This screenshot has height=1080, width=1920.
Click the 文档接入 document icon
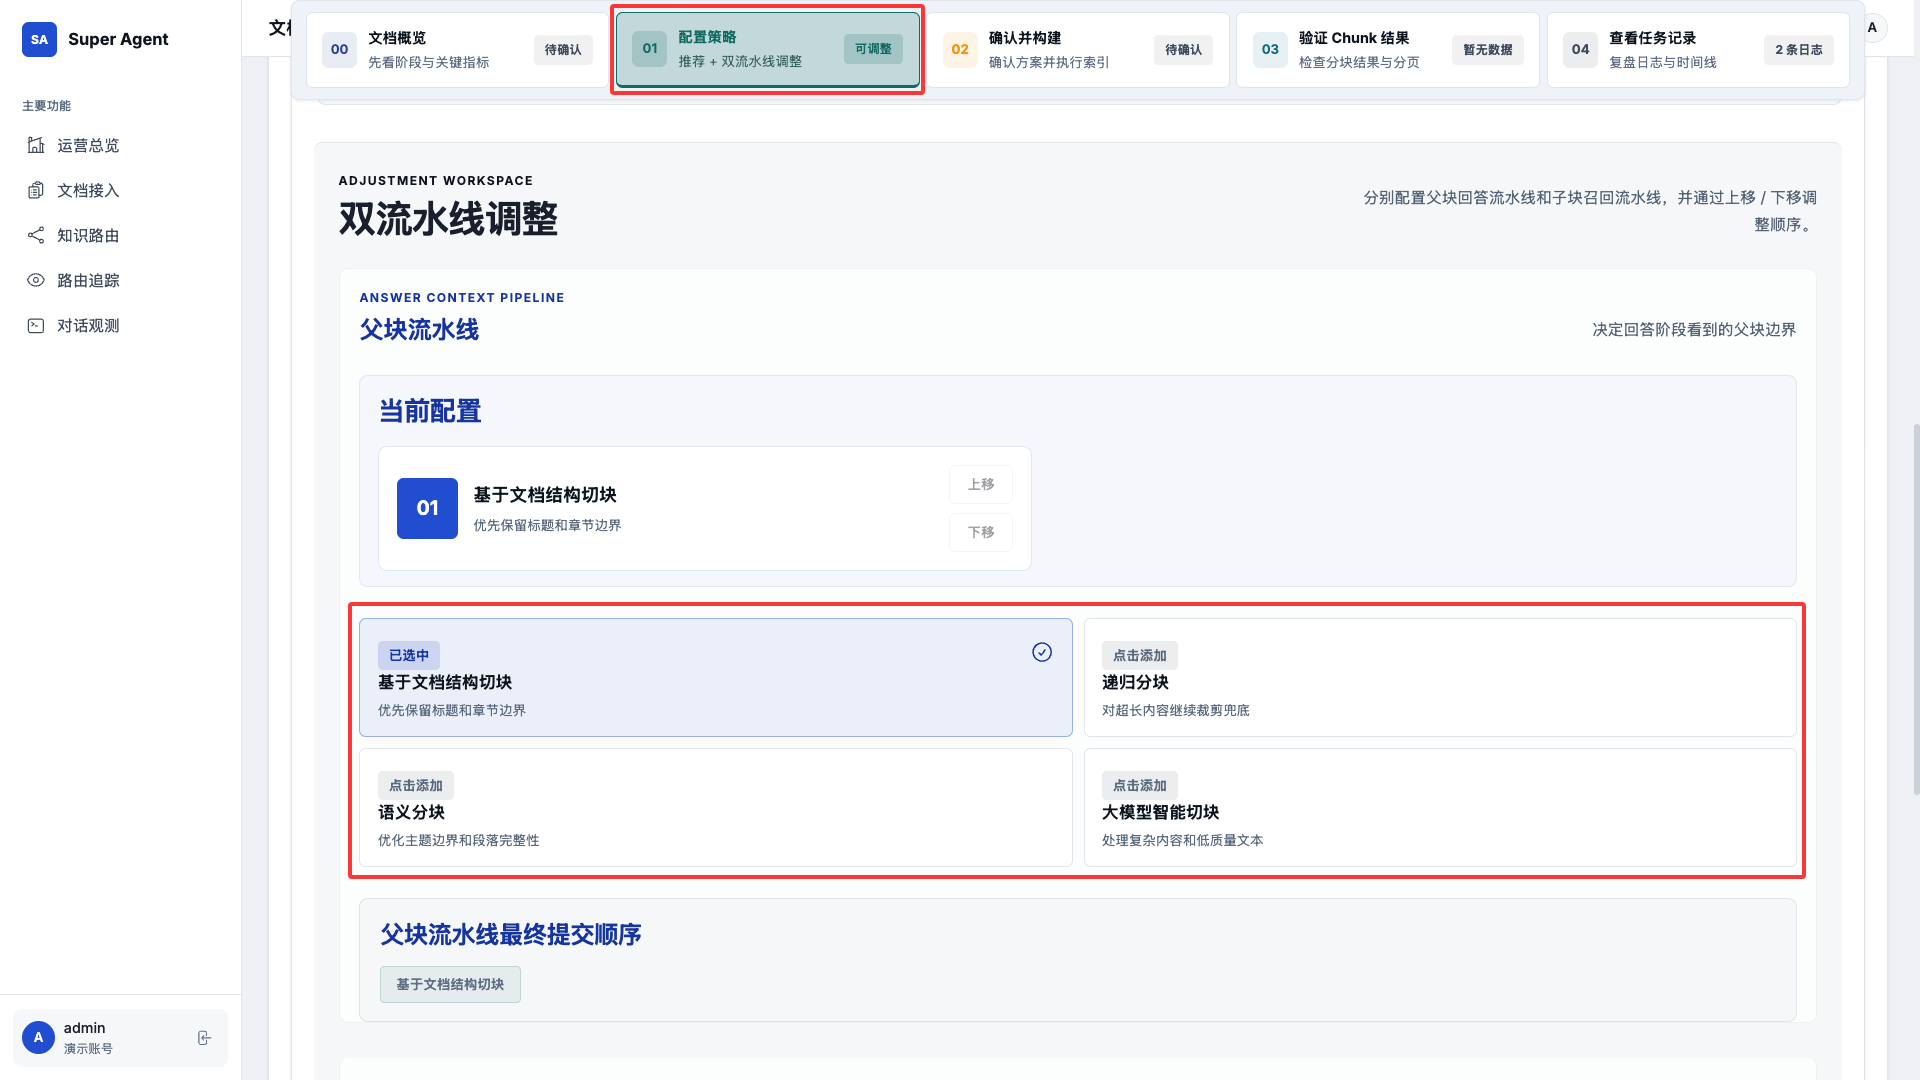pos(36,190)
